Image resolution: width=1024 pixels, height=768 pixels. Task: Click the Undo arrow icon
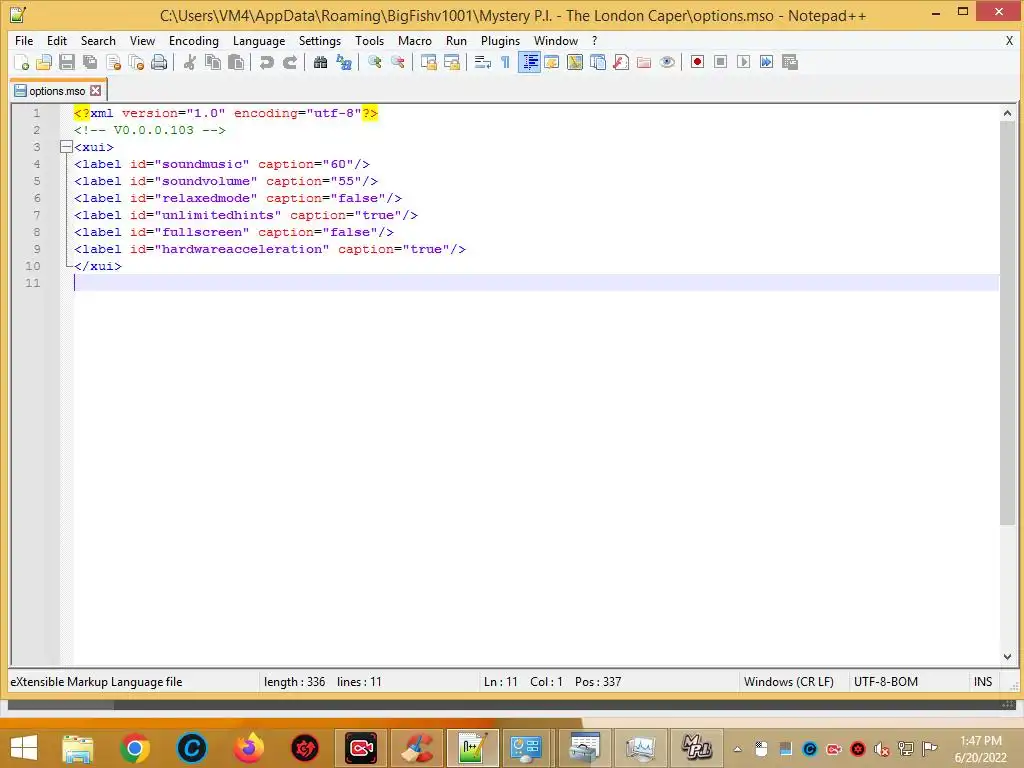click(x=266, y=62)
